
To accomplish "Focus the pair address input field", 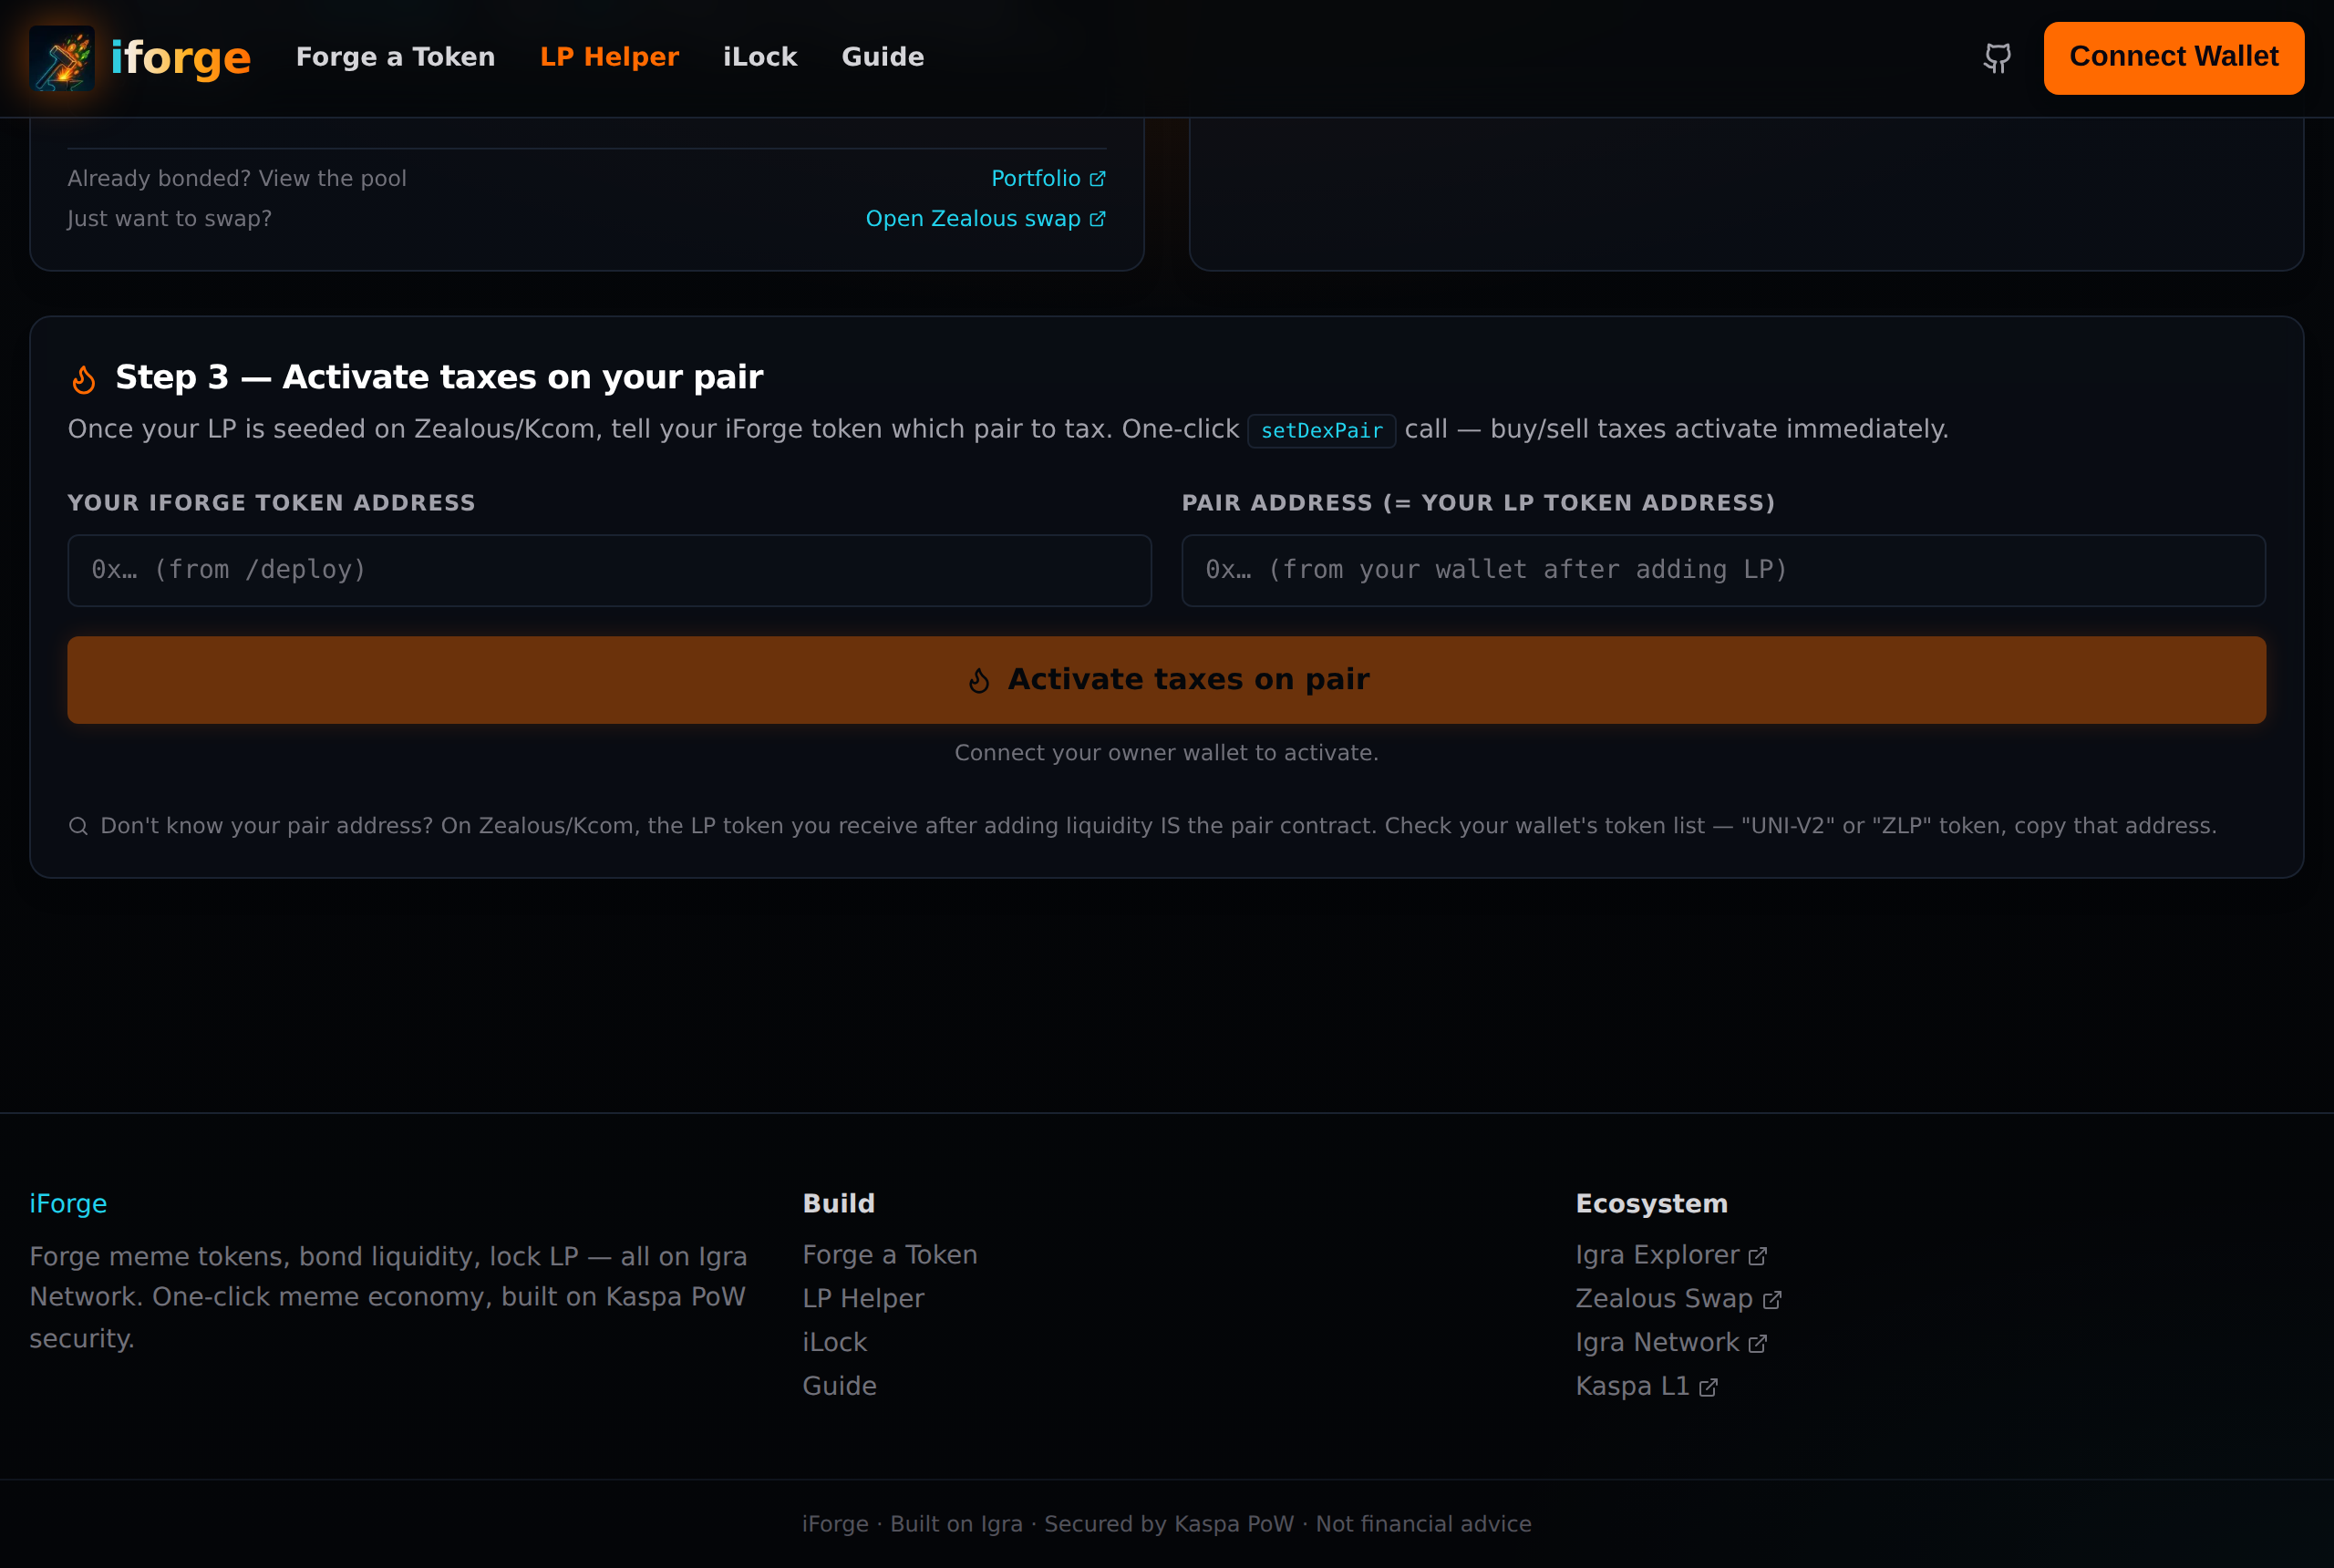I will [x=1723, y=570].
